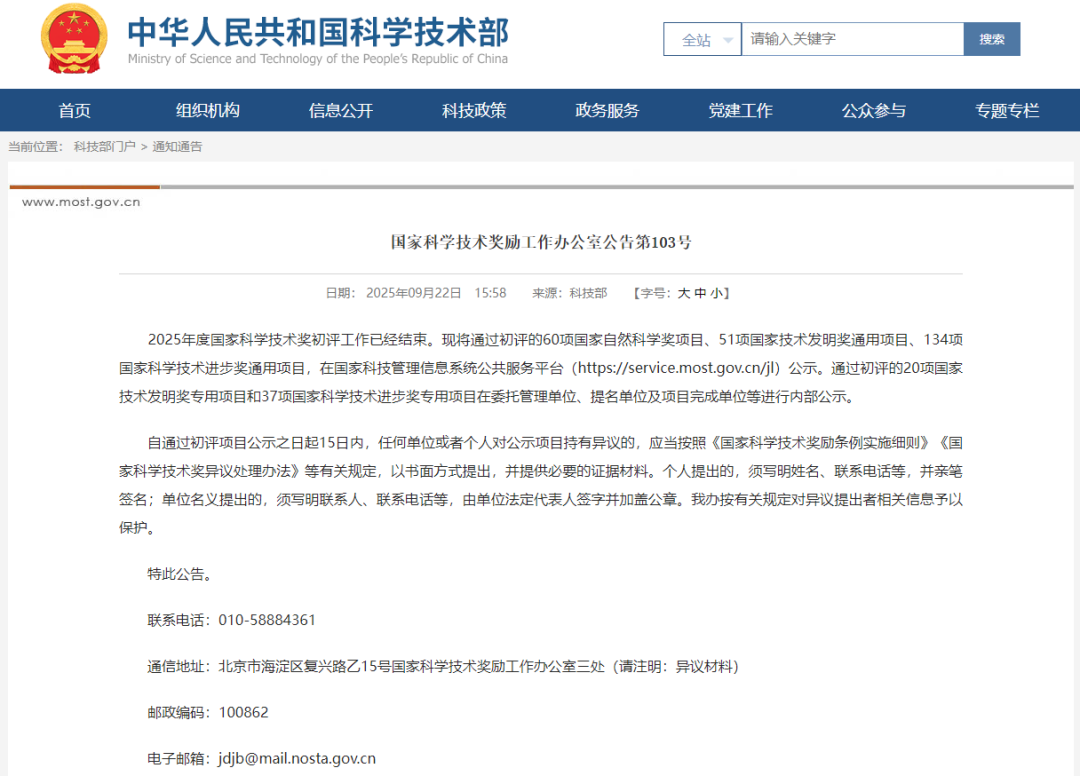Expand the search category selector arrow
The height and width of the screenshot is (776, 1080).
727,39
